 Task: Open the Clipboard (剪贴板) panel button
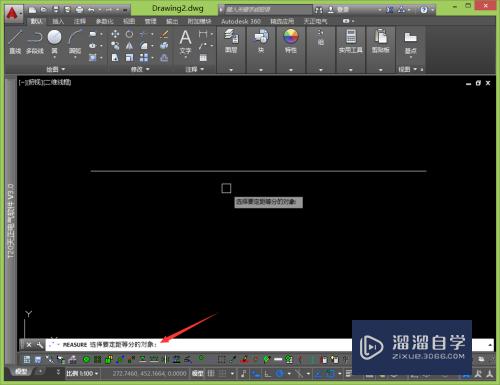(x=380, y=42)
